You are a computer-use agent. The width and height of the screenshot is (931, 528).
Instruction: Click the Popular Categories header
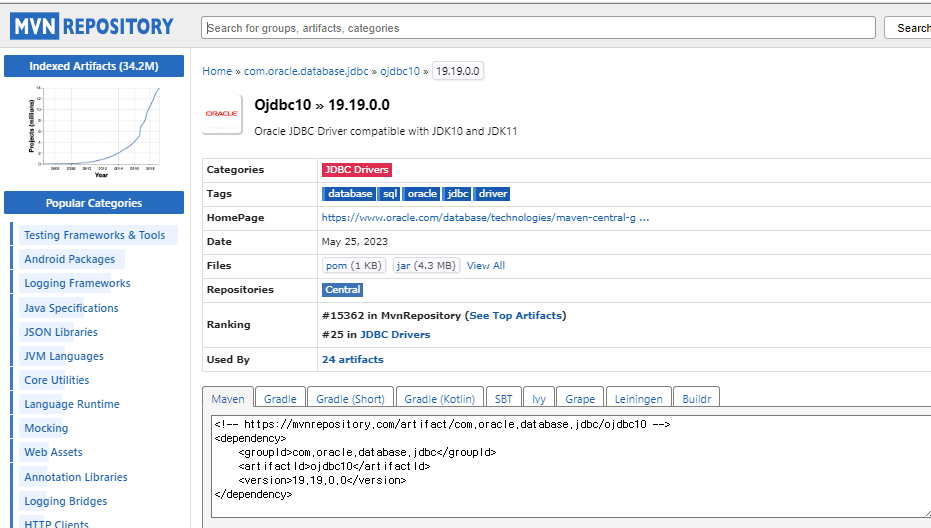tap(94, 203)
